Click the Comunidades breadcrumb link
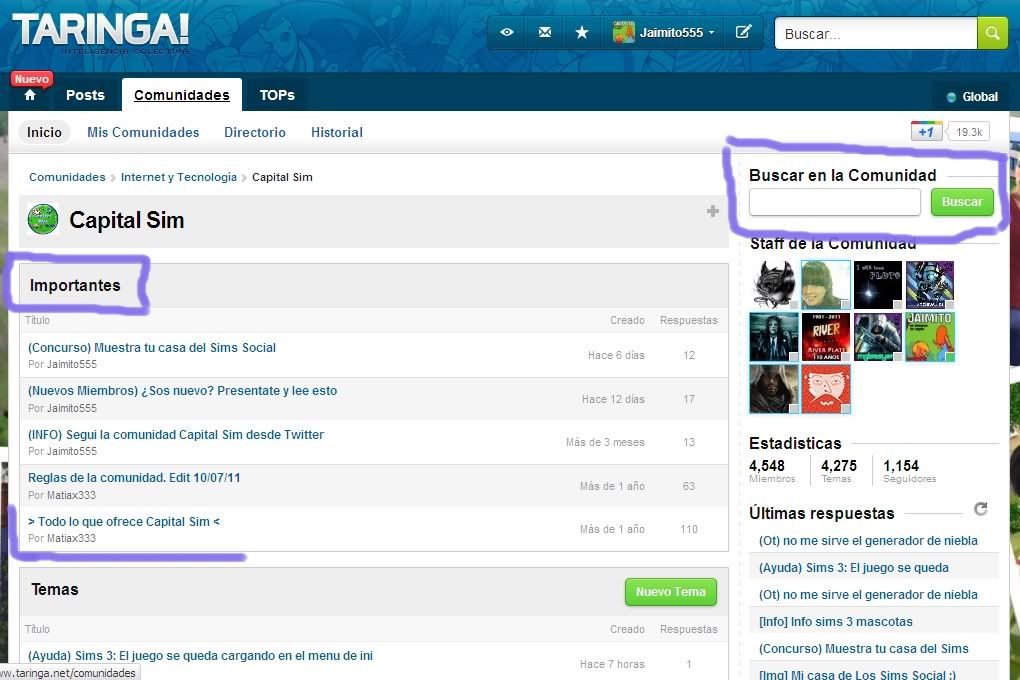The width and height of the screenshot is (1020, 680). [67, 177]
